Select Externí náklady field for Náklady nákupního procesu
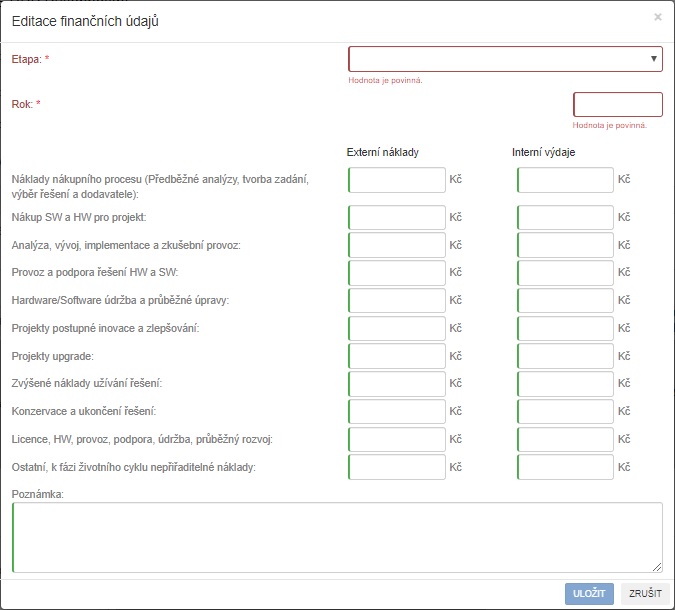Viewport: 675px width, 610px height. (397, 180)
